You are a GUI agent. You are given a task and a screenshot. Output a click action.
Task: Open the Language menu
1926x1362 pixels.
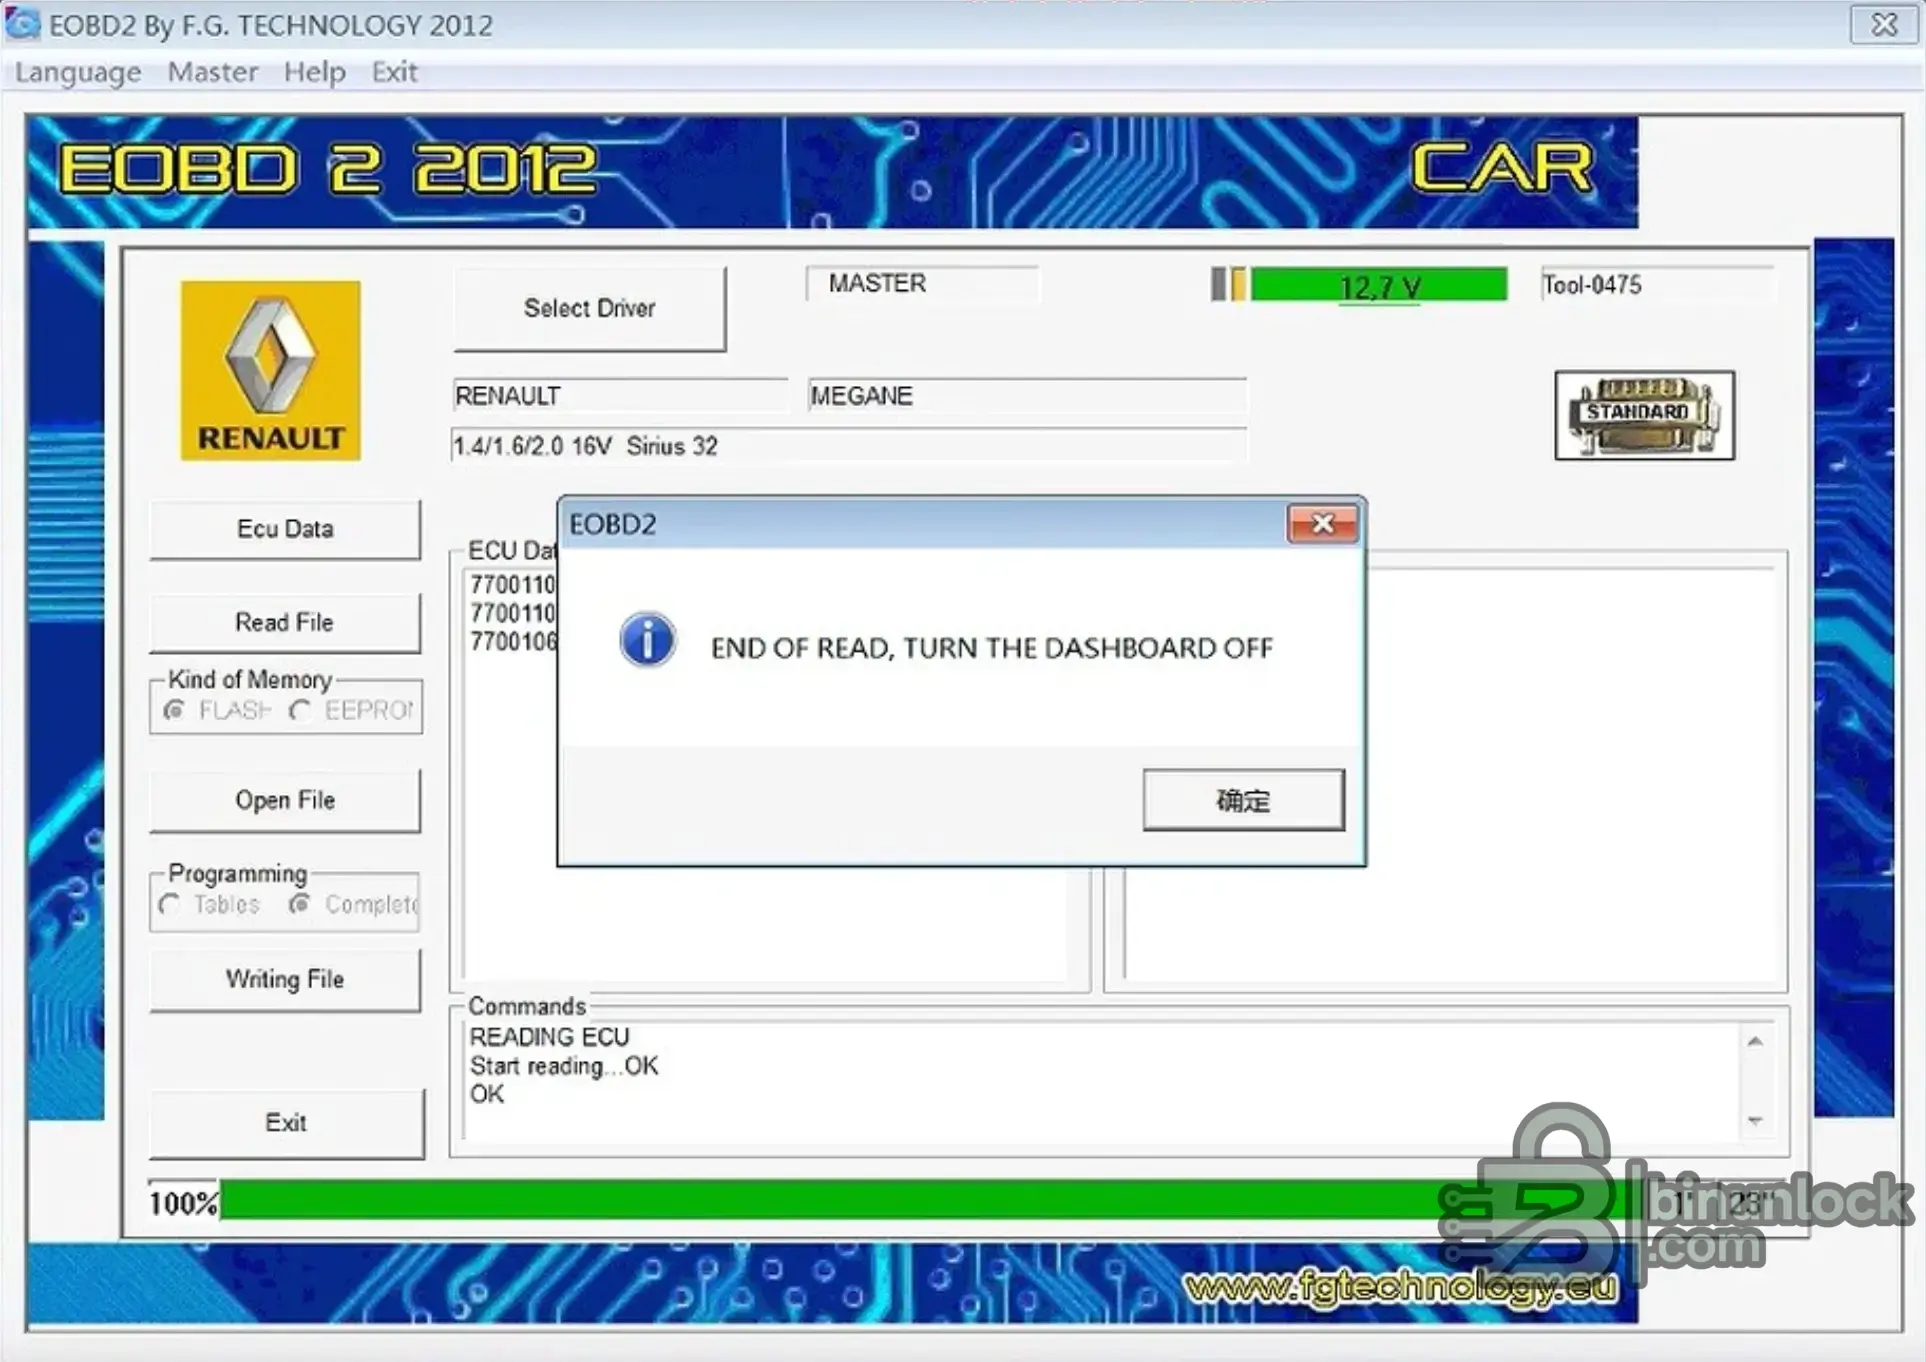[78, 72]
